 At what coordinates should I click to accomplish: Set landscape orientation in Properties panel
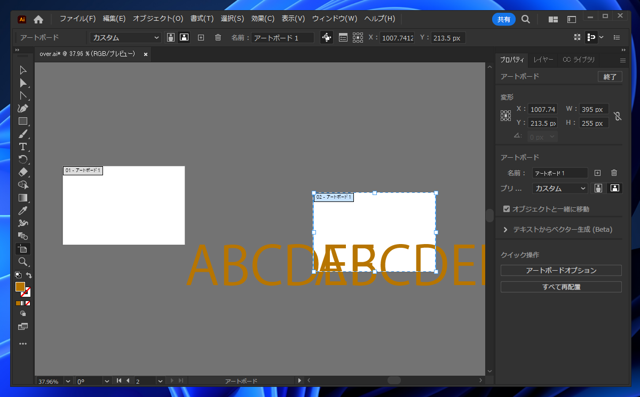(615, 188)
